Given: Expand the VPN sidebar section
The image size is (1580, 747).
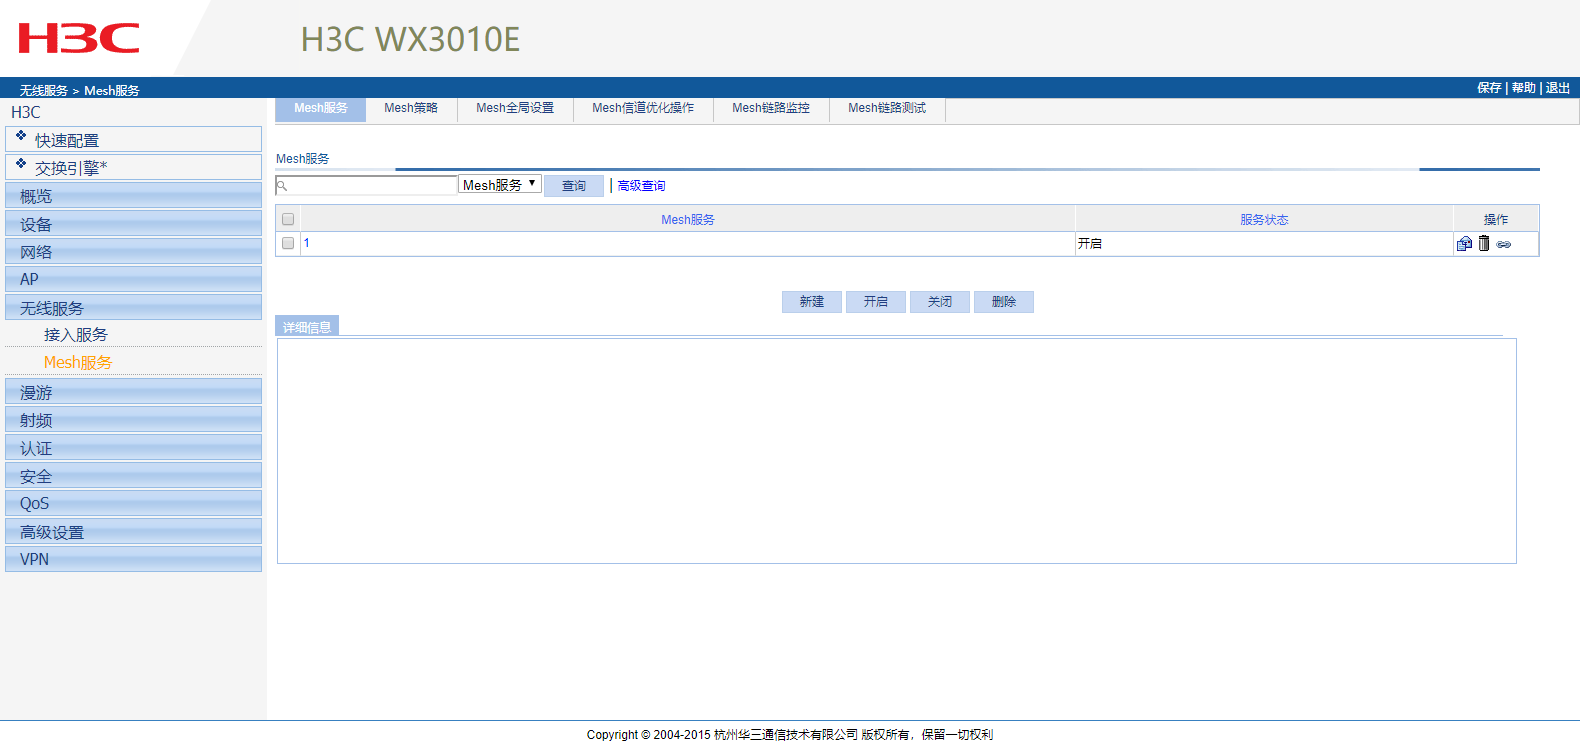Looking at the screenshot, I should 133,559.
